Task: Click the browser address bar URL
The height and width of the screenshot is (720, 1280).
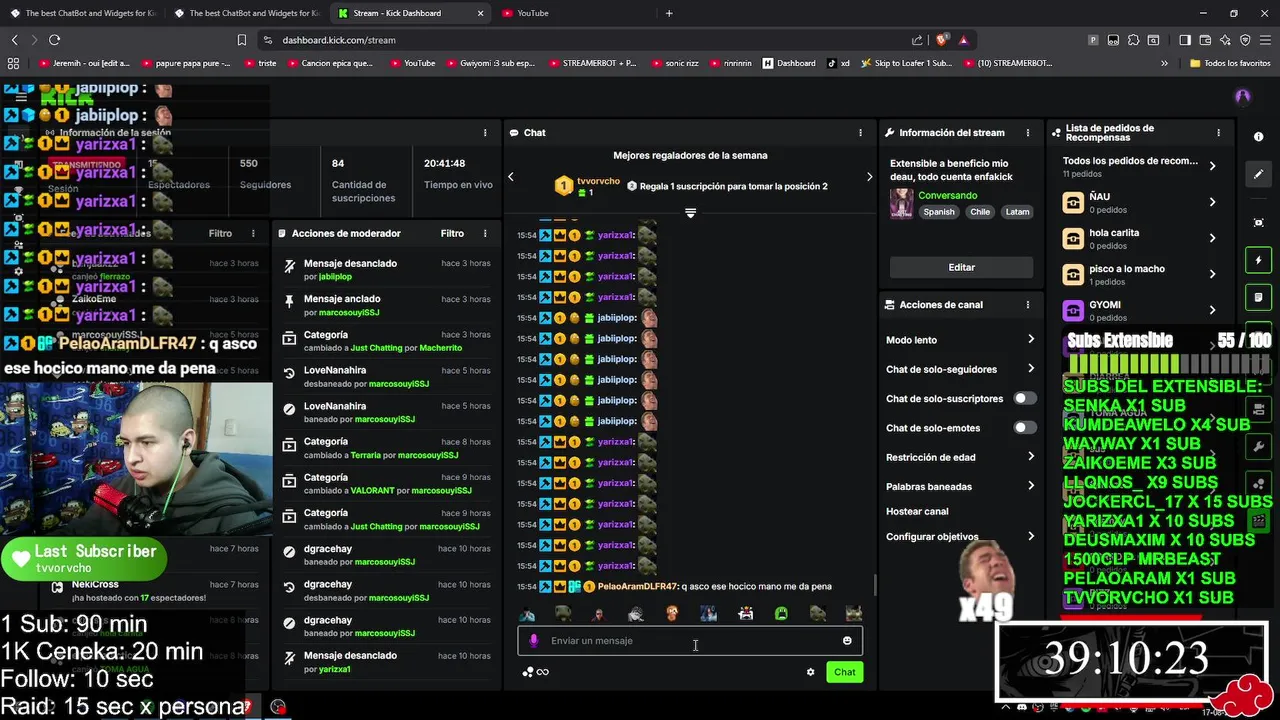Action: pyautogui.click(x=339, y=40)
